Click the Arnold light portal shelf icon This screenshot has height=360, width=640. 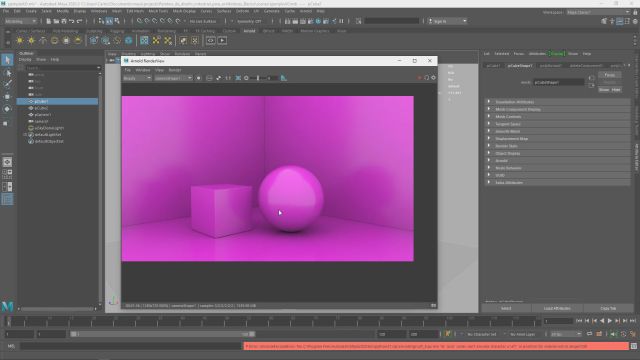point(66,40)
